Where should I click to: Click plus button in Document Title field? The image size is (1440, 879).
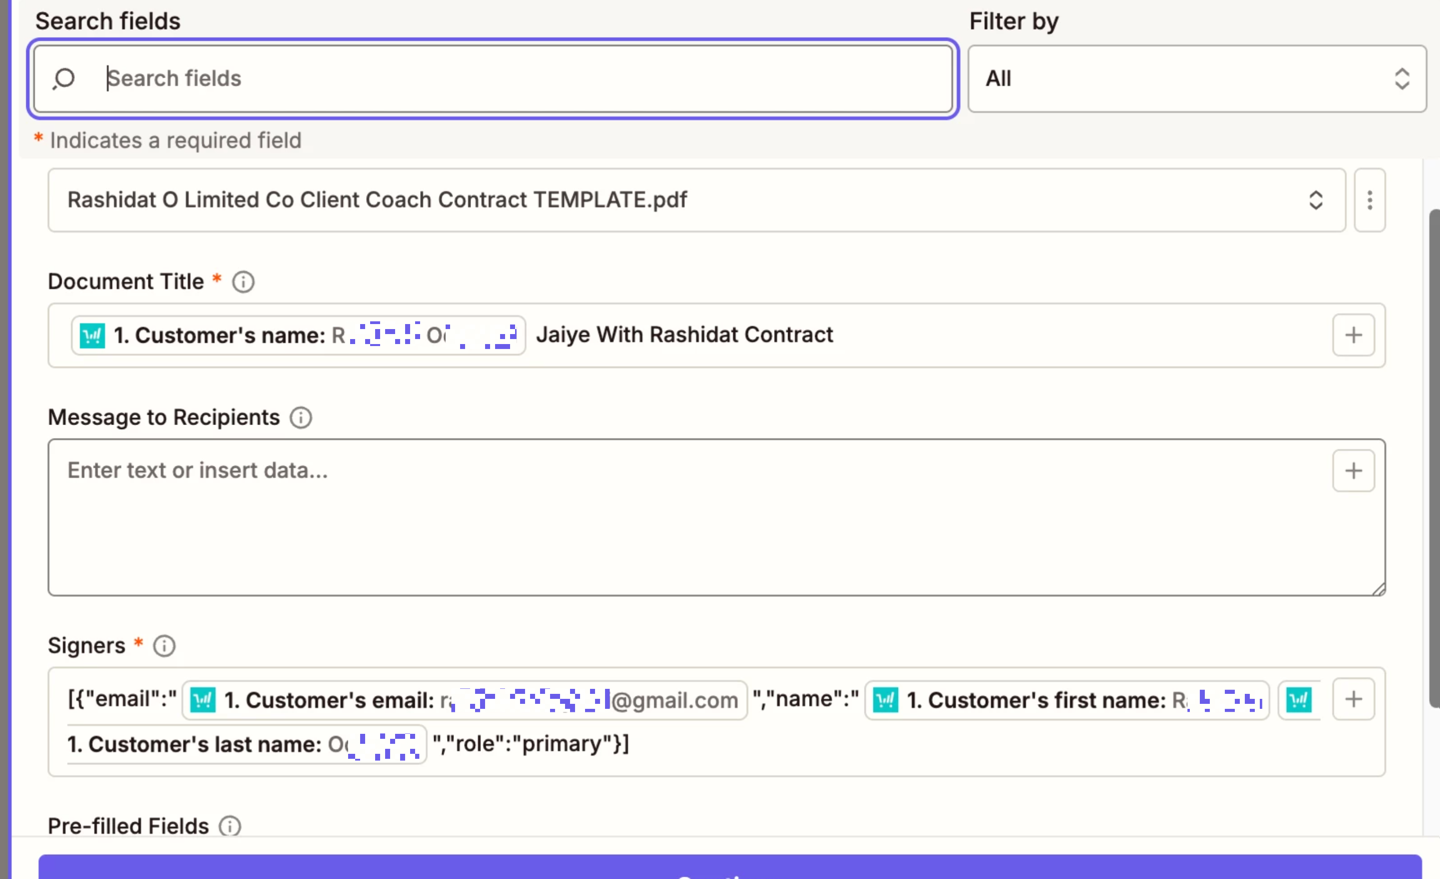click(x=1353, y=335)
